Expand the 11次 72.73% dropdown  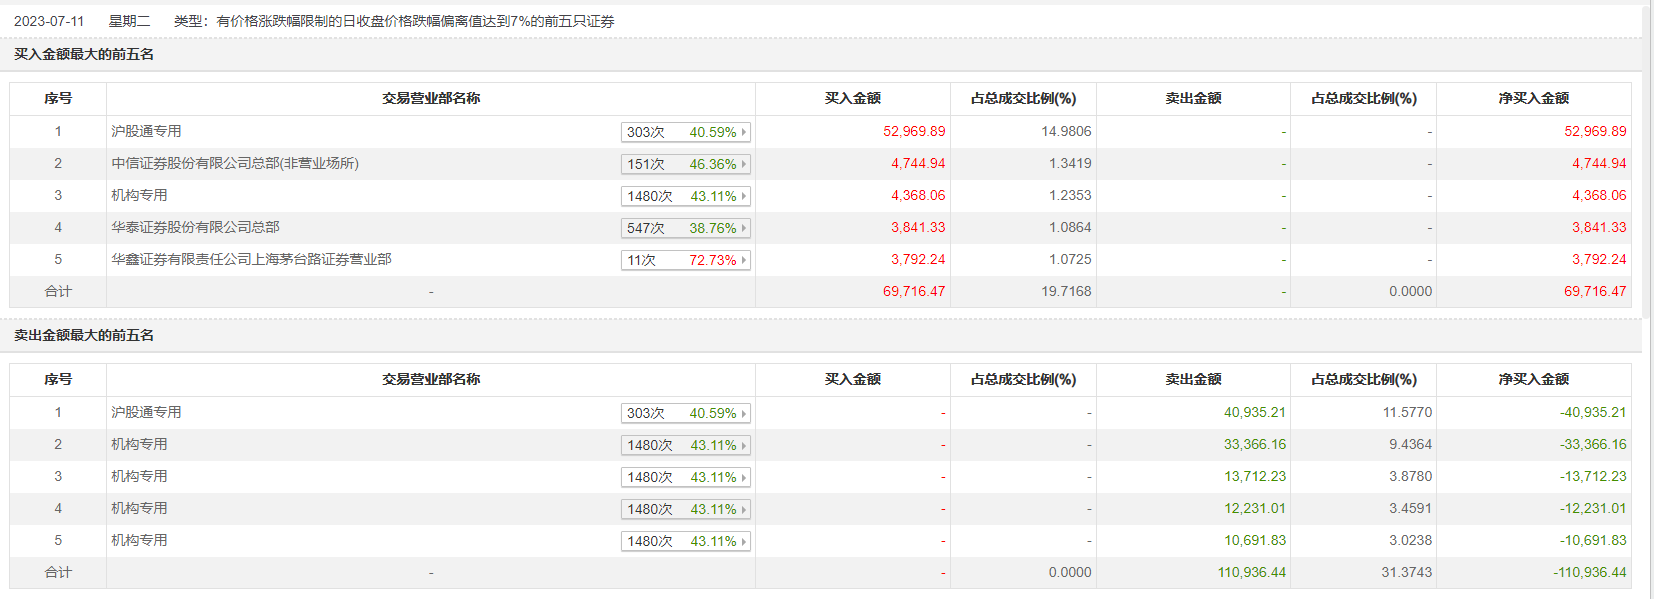[685, 260]
